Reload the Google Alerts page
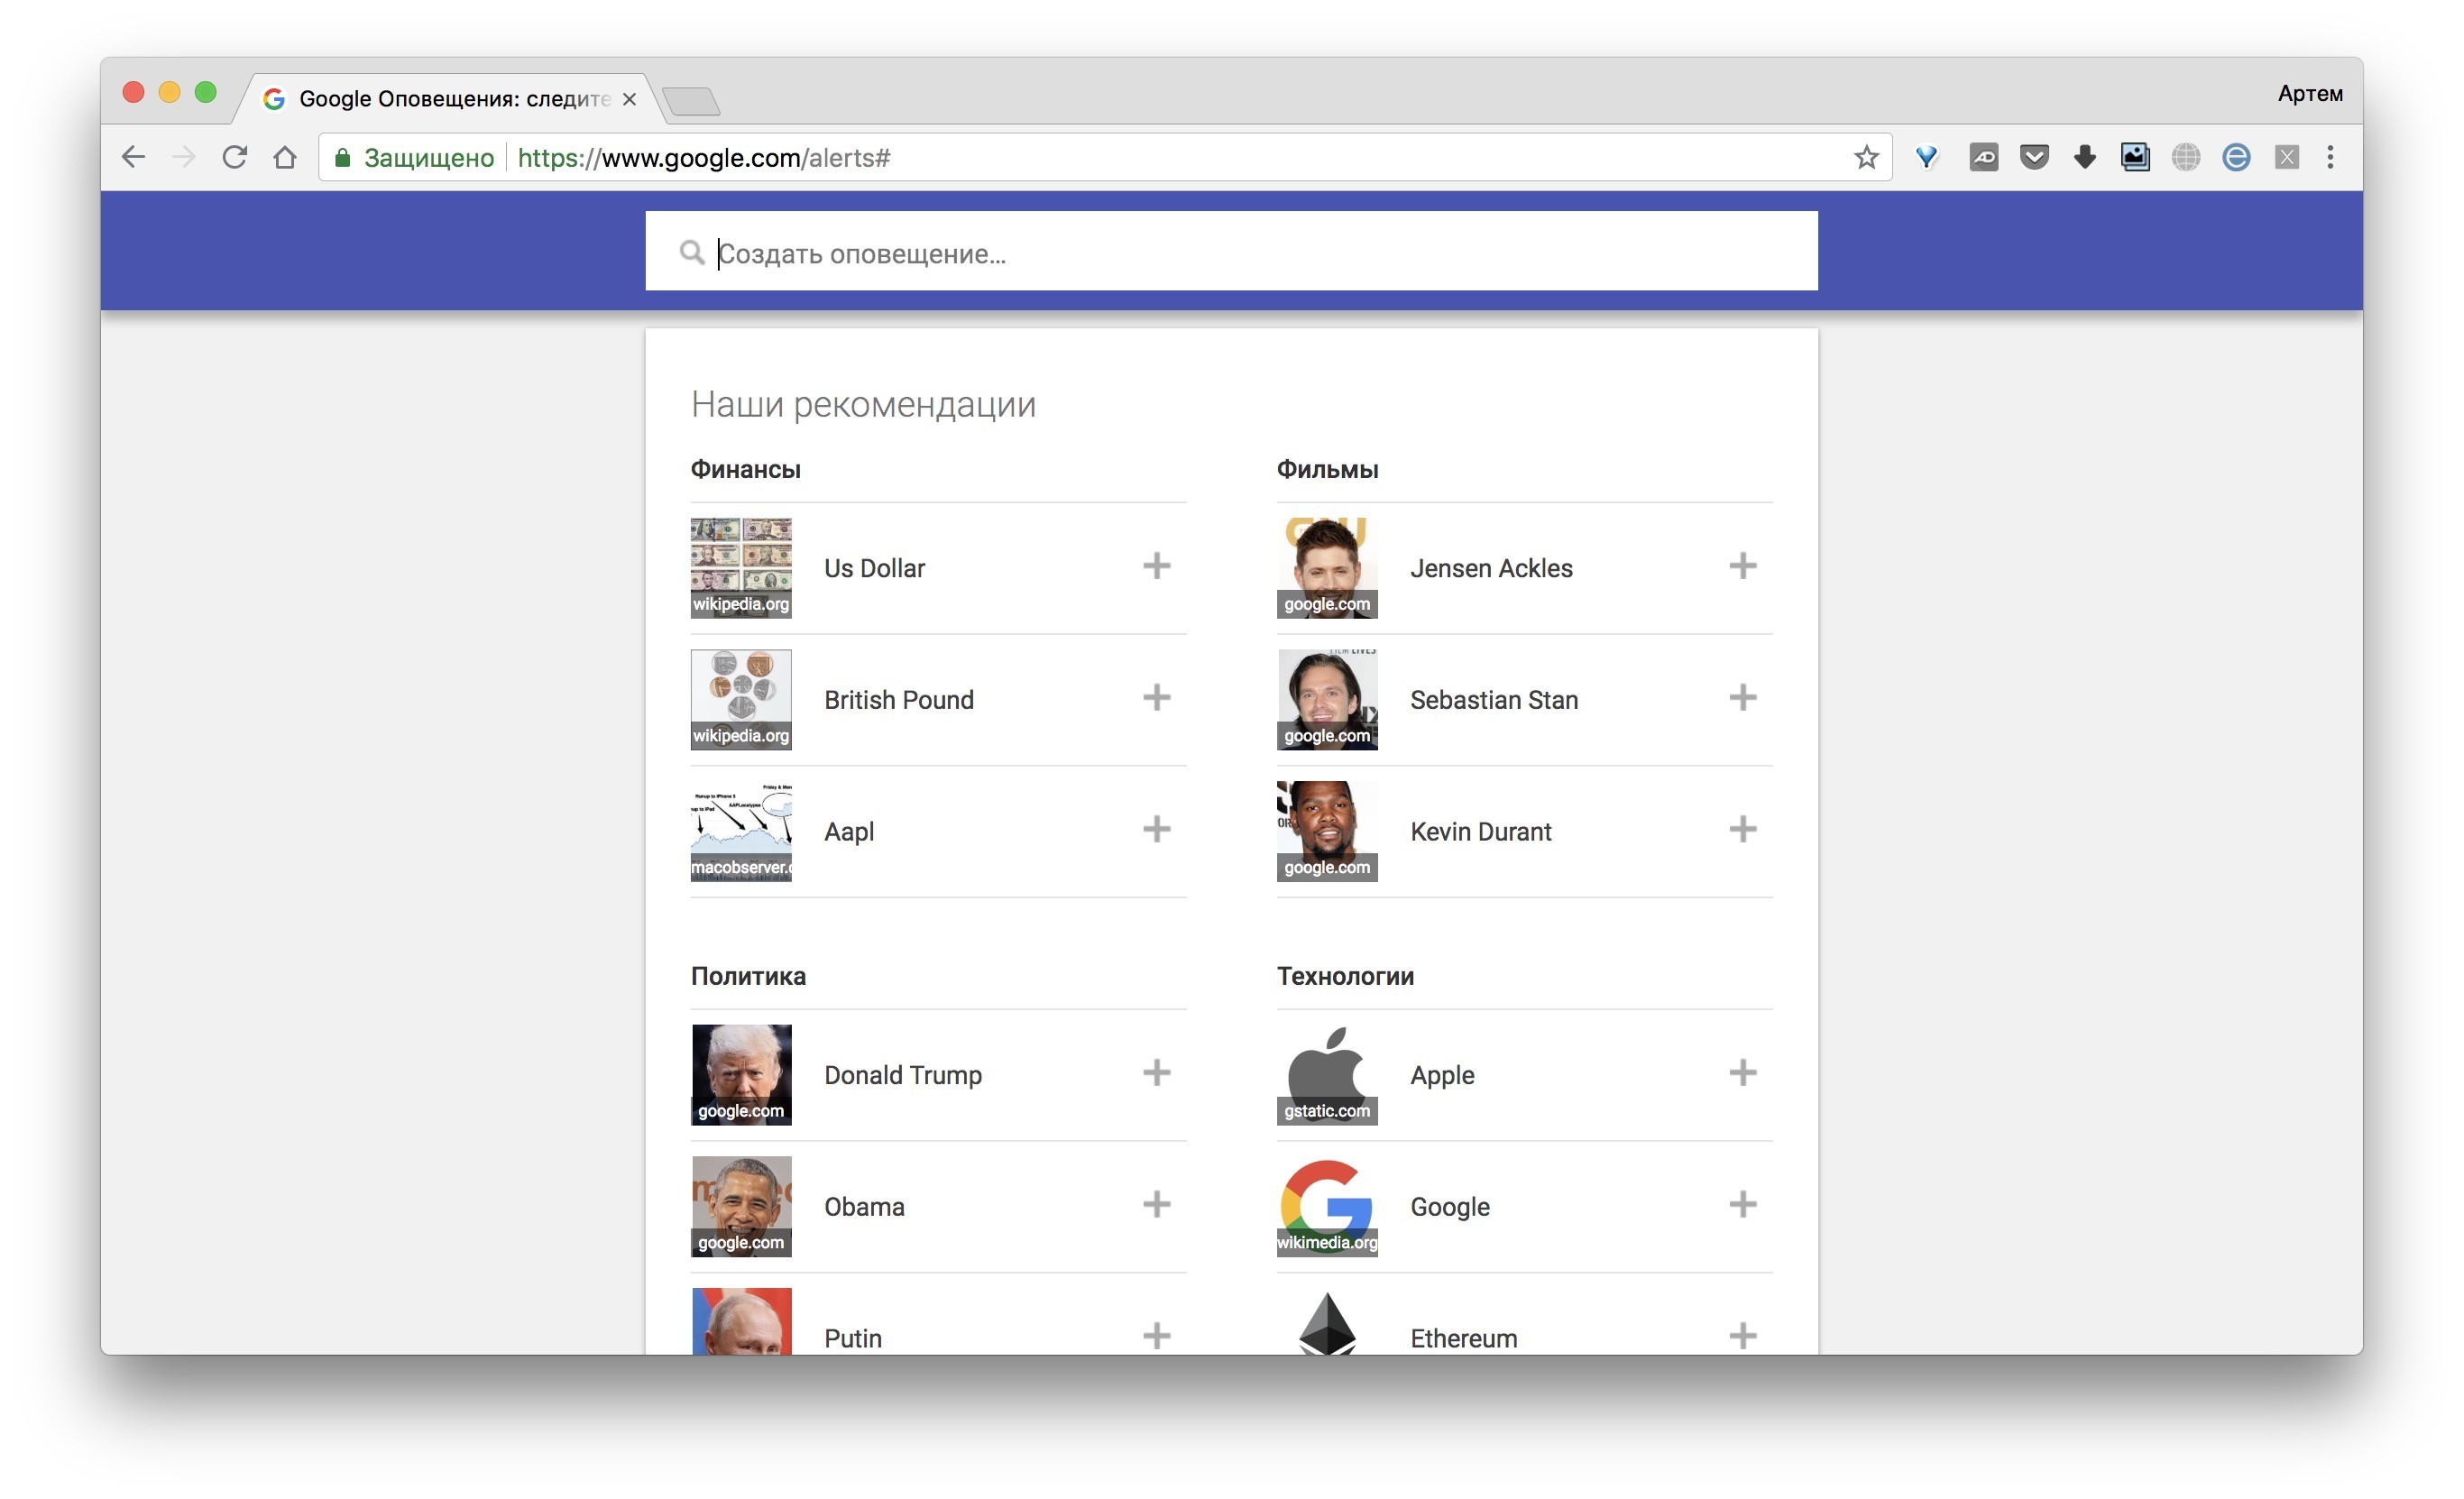 (235, 157)
